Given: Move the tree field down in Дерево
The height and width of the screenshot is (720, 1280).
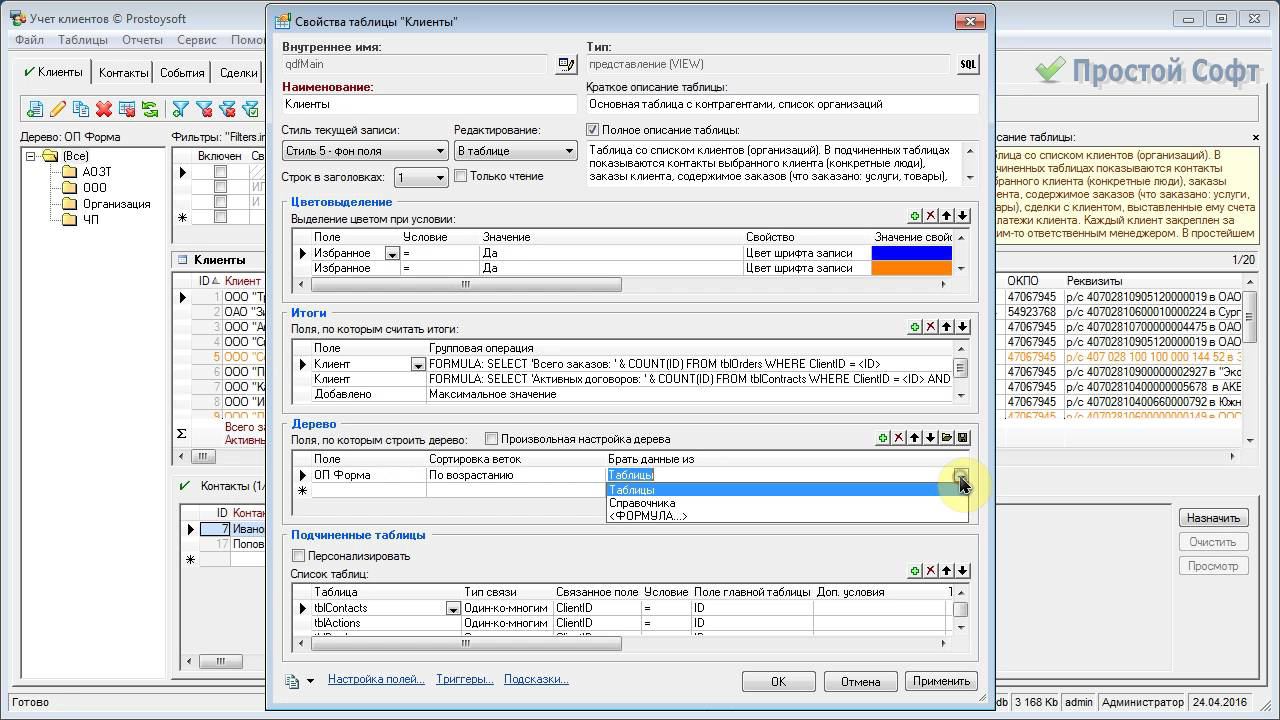Looking at the screenshot, I should (x=930, y=438).
